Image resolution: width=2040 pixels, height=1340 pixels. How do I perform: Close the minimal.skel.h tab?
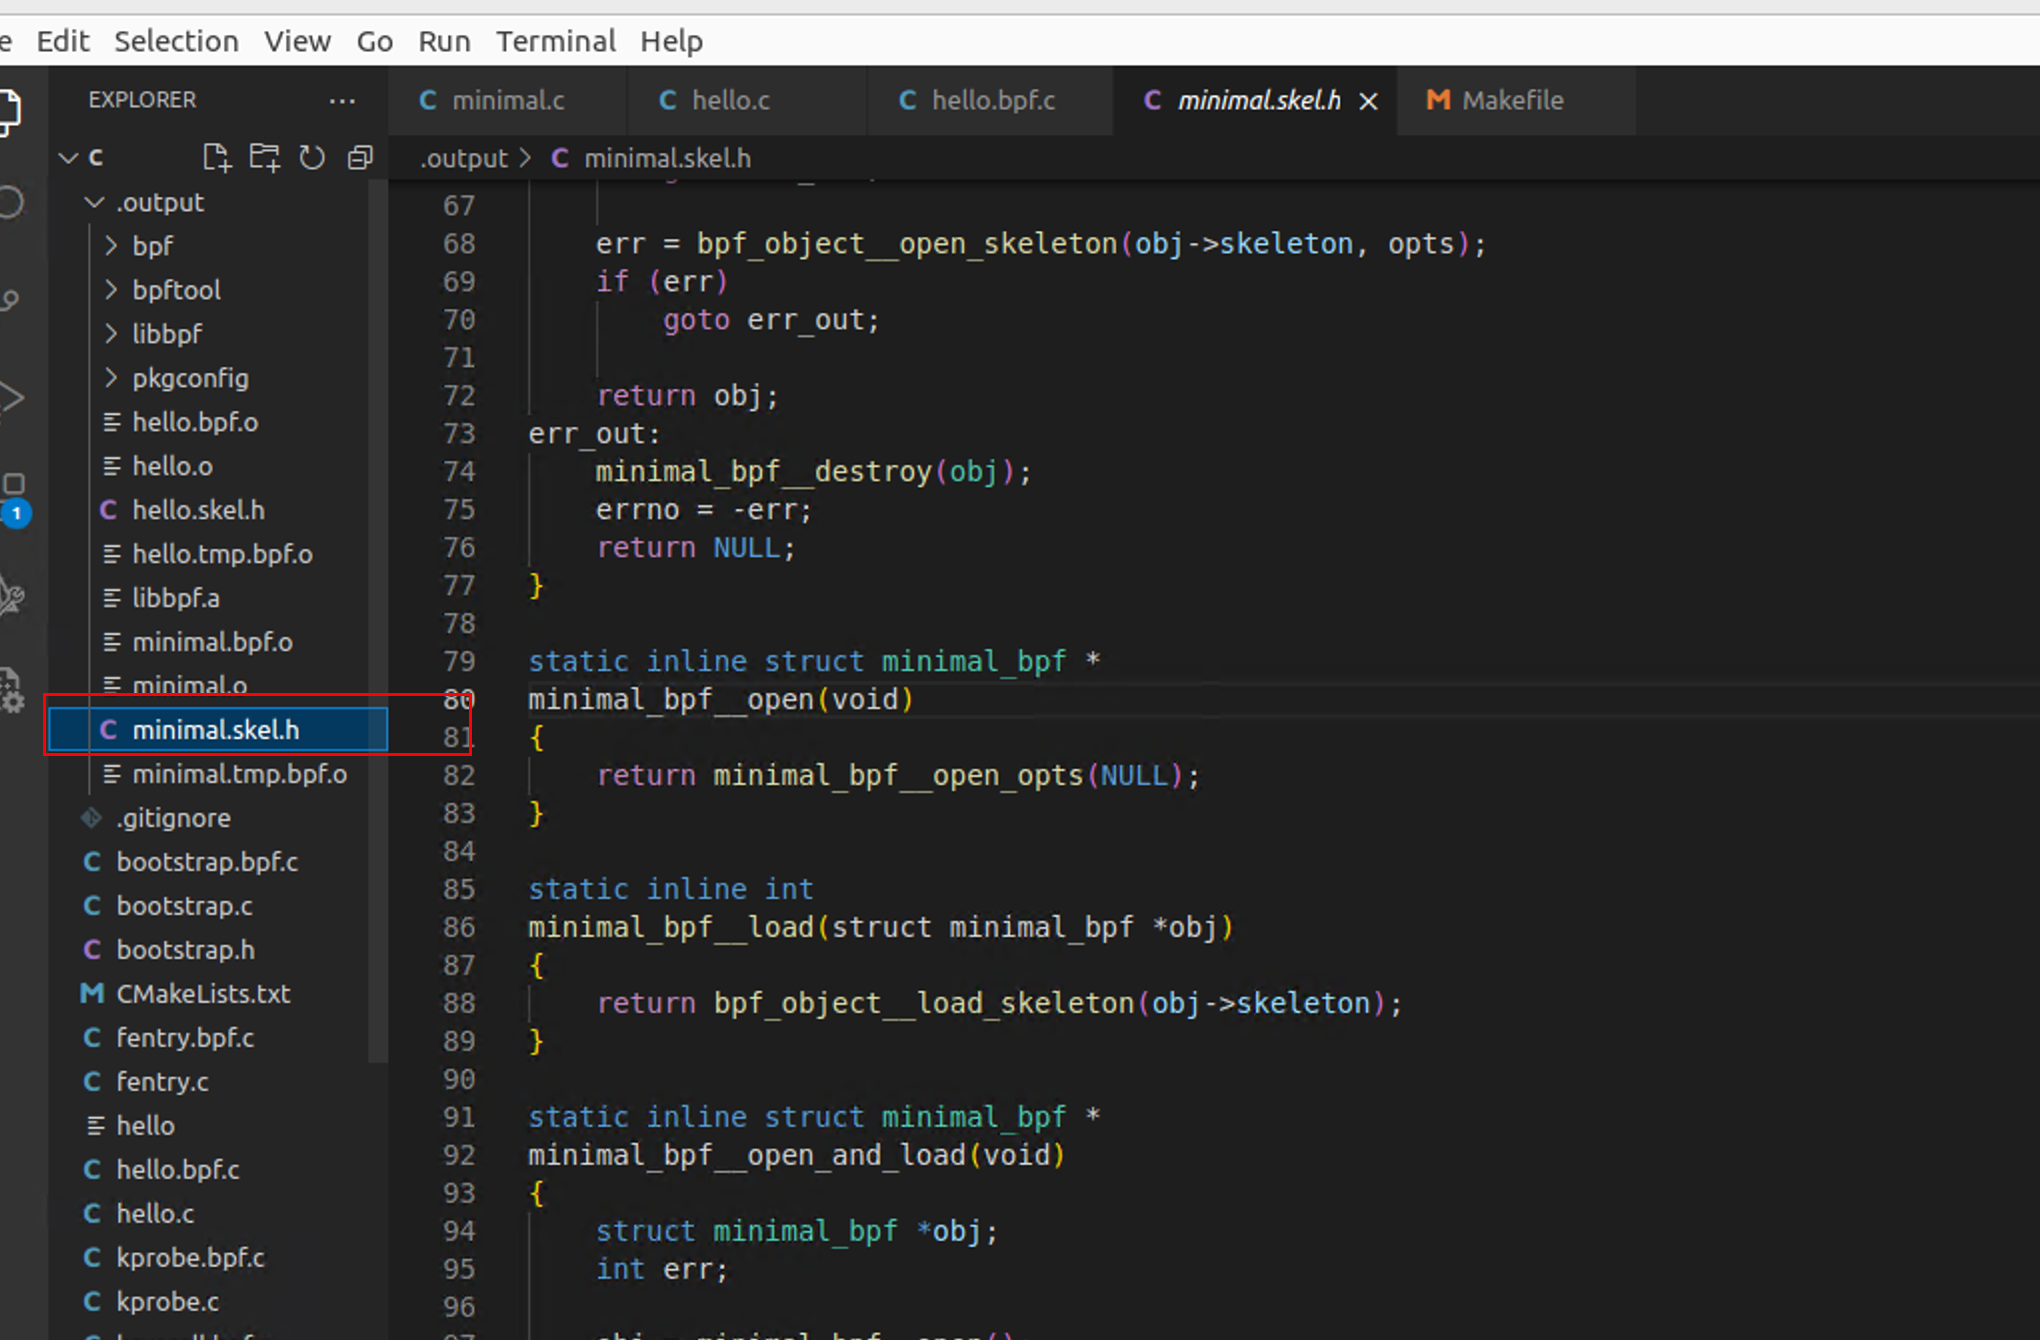[1369, 101]
